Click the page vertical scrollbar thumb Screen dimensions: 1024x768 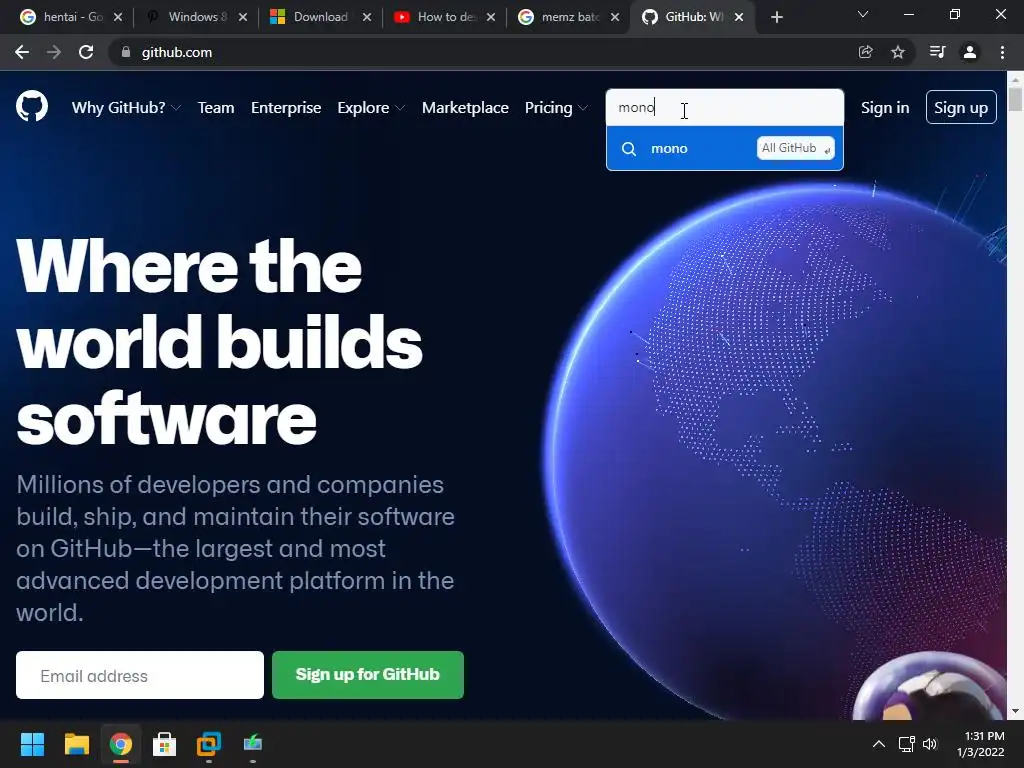pos(1015,99)
